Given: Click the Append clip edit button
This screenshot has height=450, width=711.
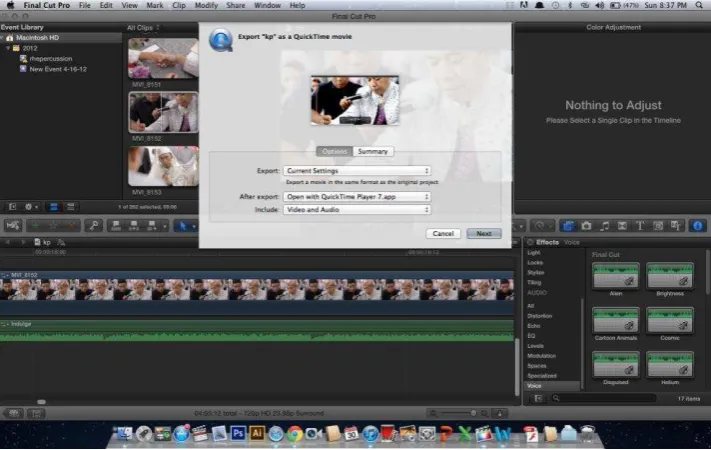Looking at the screenshot, I should tap(152, 225).
